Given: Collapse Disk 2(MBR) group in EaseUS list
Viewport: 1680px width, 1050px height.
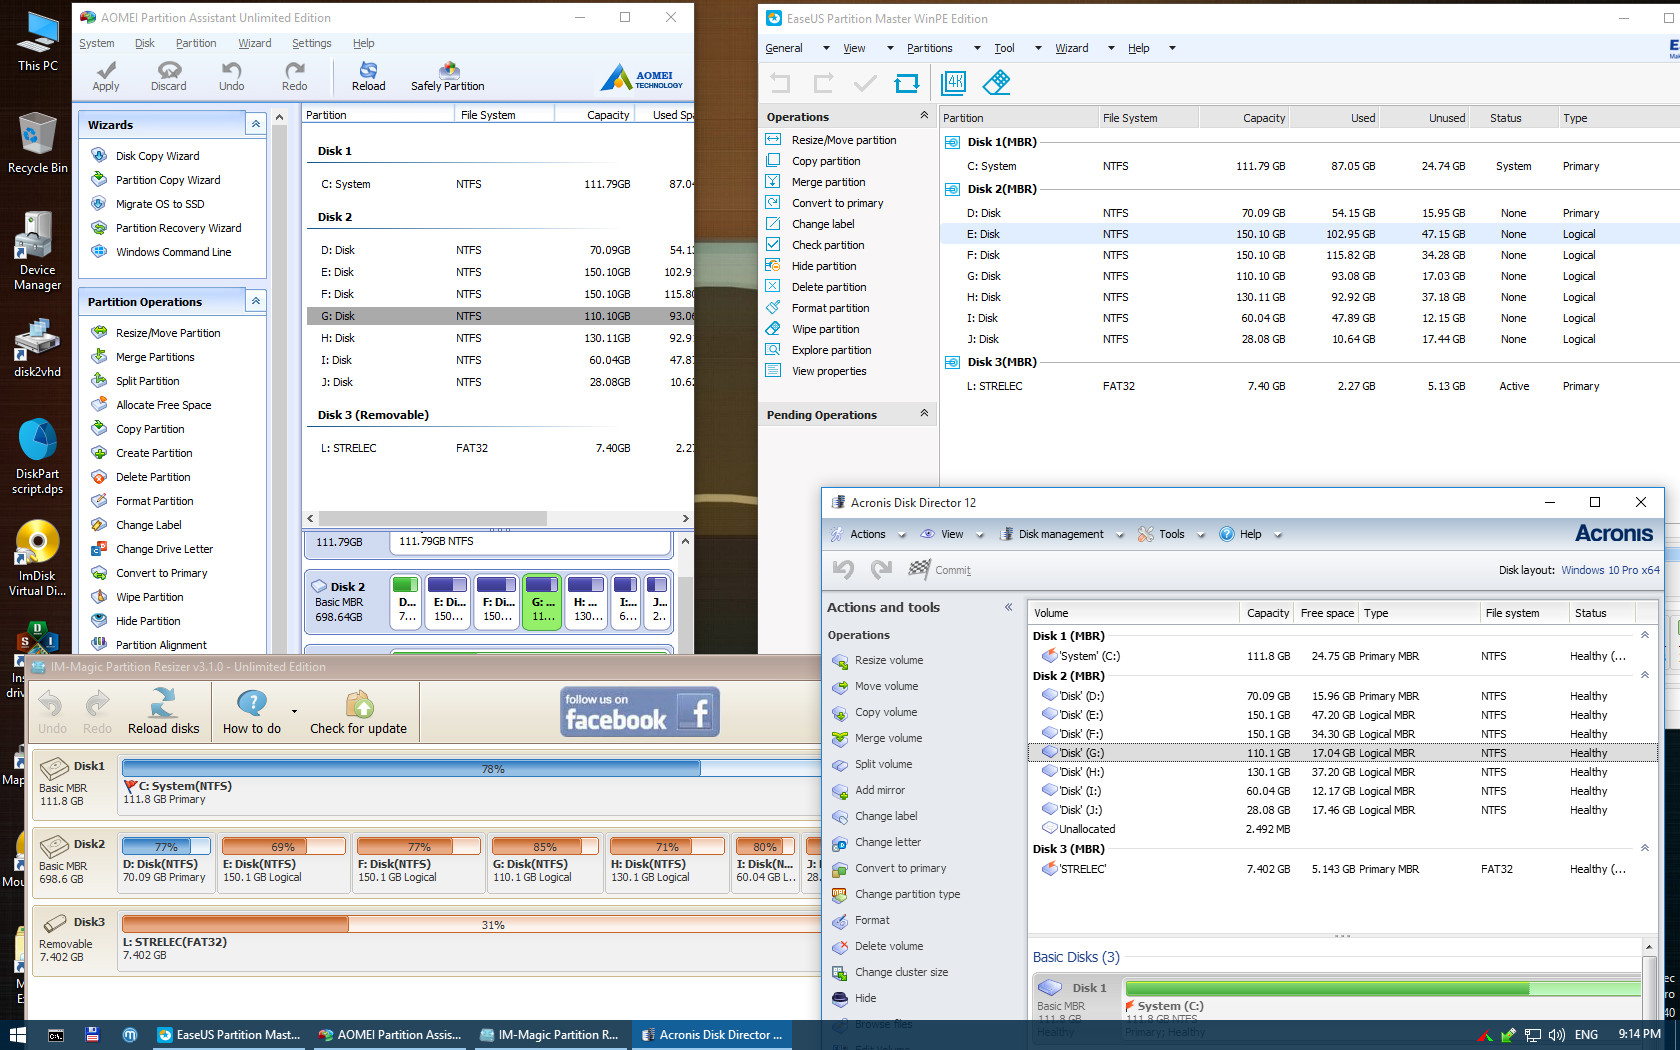Looking at the screenshot, I should click(x=952, y=189).
